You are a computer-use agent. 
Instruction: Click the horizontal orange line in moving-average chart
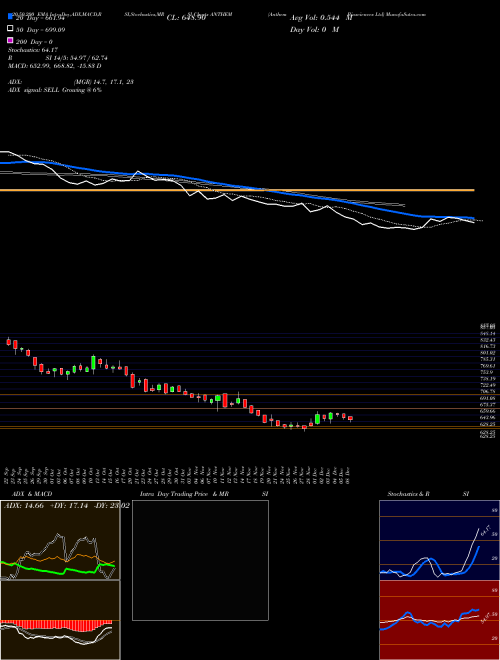[x=237, y=190]
